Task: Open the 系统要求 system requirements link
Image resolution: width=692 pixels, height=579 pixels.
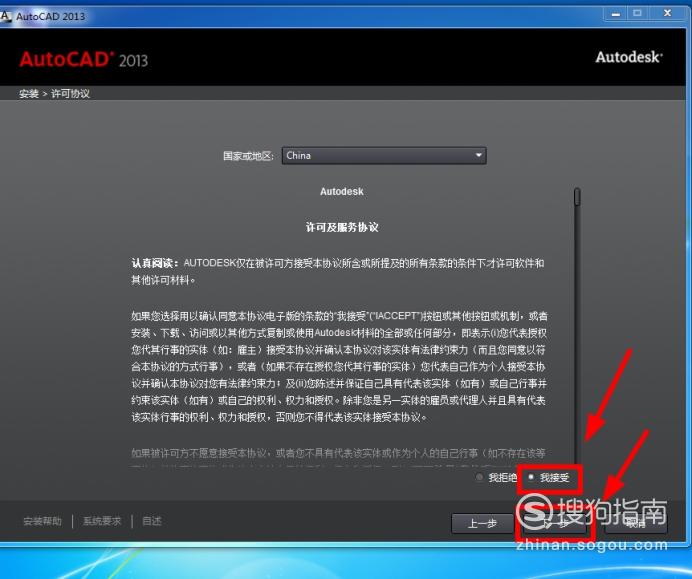Action: [102, 521]
